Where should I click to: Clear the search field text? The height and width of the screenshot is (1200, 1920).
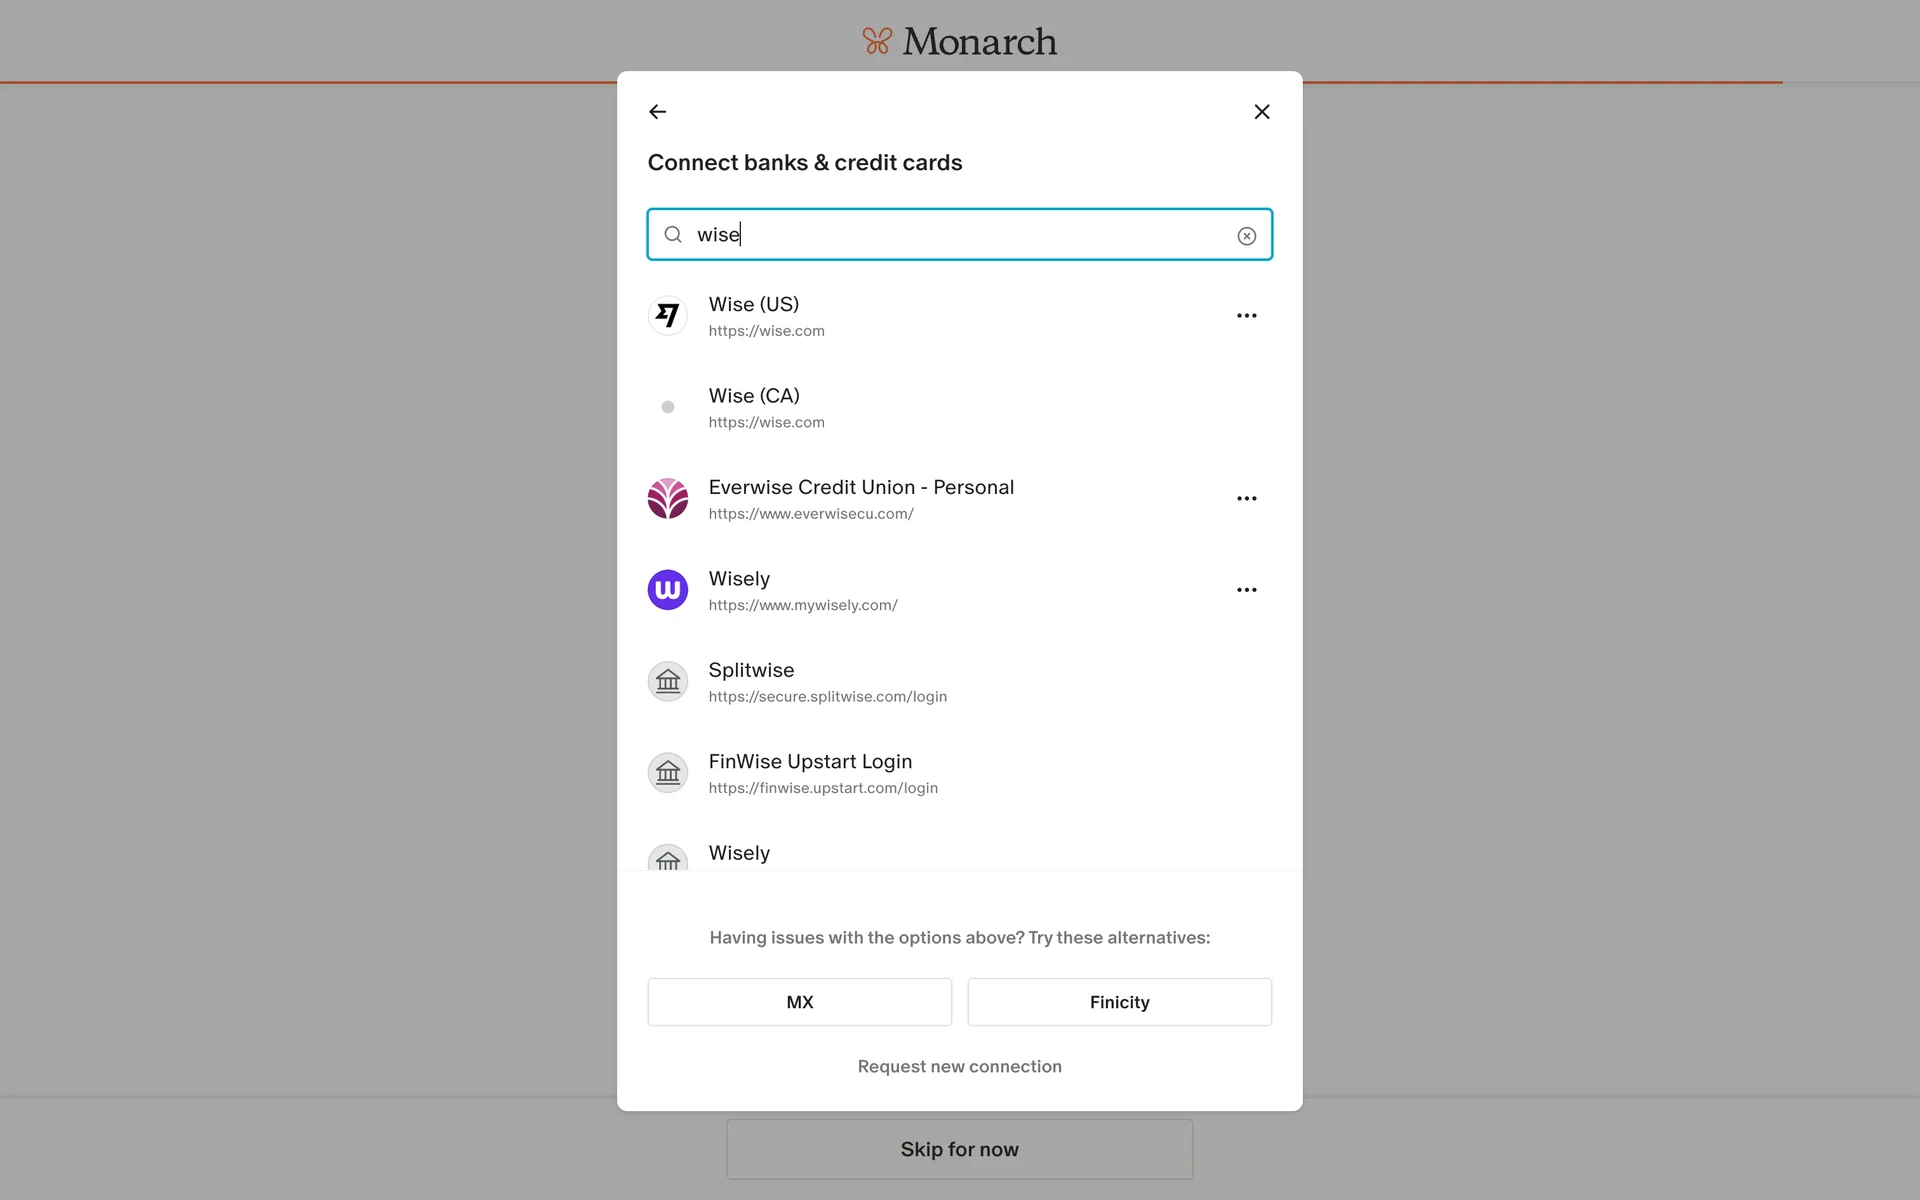click(x=1246, y=236)
